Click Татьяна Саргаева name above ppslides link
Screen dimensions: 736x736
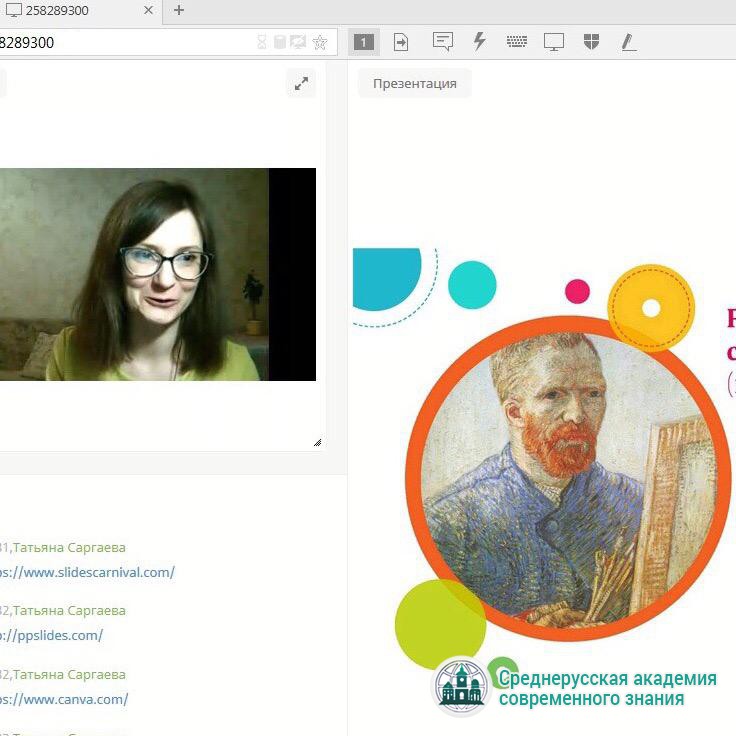click(x=69, y=610)
